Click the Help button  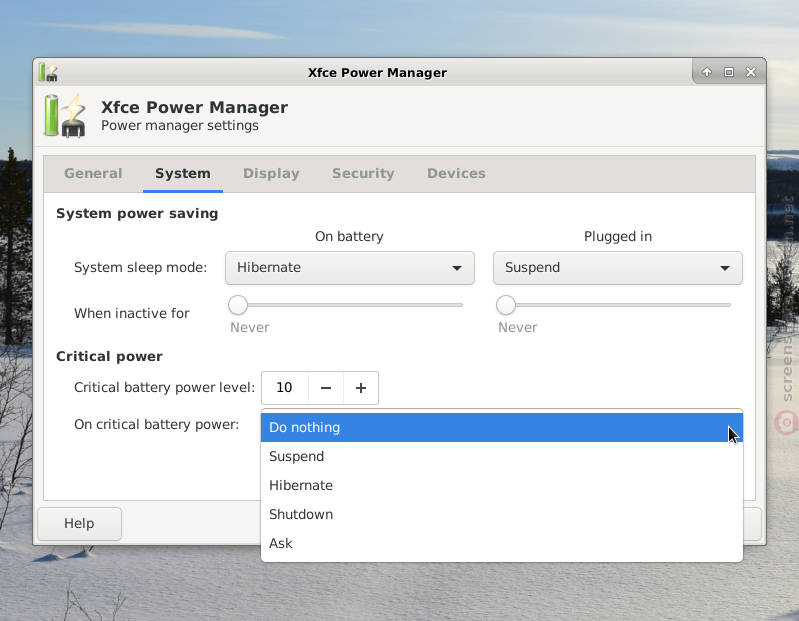79,524
